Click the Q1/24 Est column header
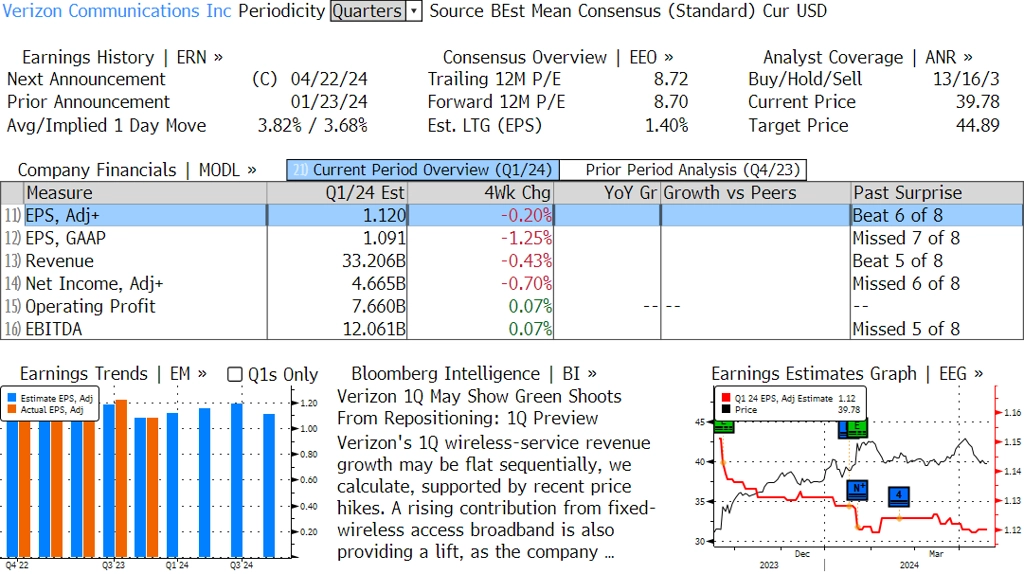 [x=337, y=193]
